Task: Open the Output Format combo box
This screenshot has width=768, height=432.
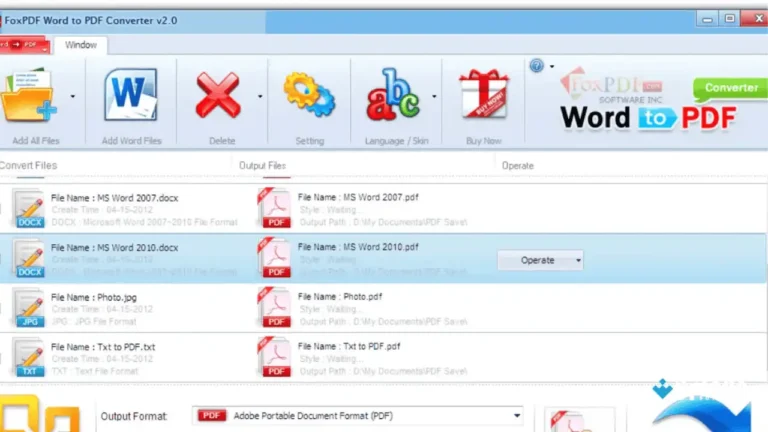Action: pos(358,416)
